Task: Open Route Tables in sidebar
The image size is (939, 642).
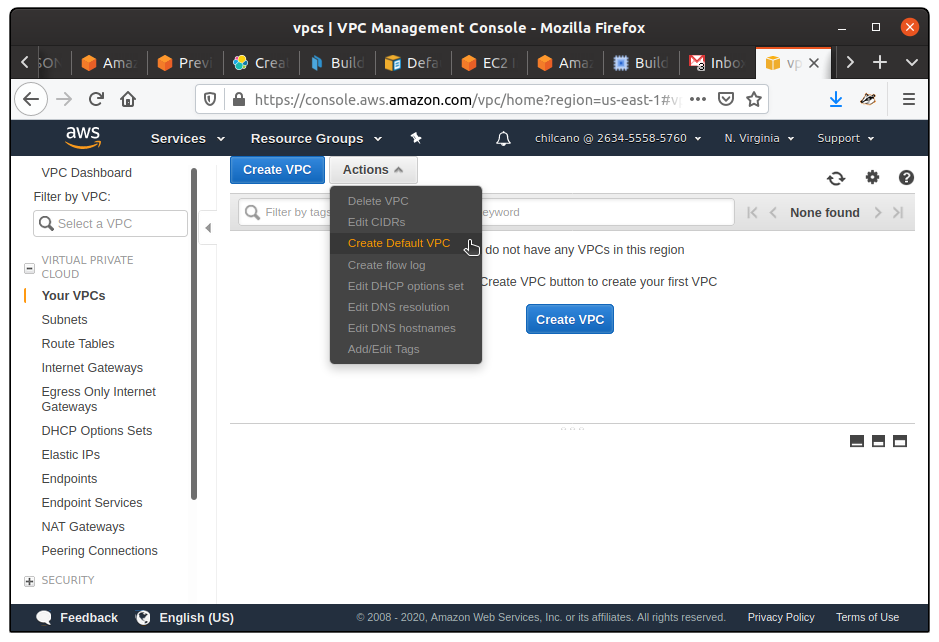Action: [x=78, y=344]
